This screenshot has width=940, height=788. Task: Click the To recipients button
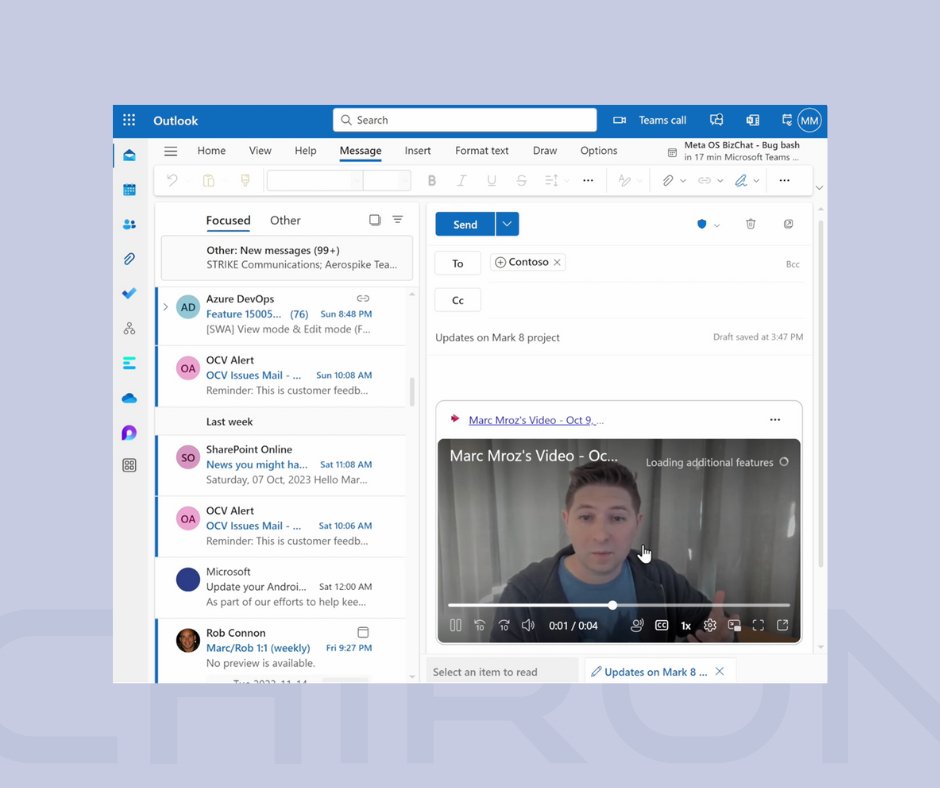tap(458, 263)
